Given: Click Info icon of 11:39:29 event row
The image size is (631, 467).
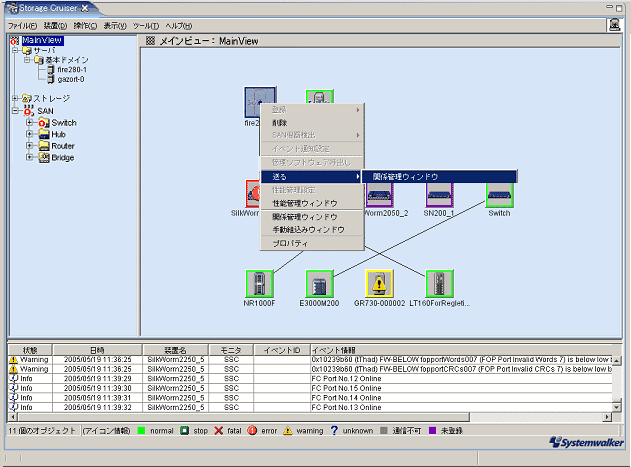Looking at the screenshot, I should click(14, 378).
